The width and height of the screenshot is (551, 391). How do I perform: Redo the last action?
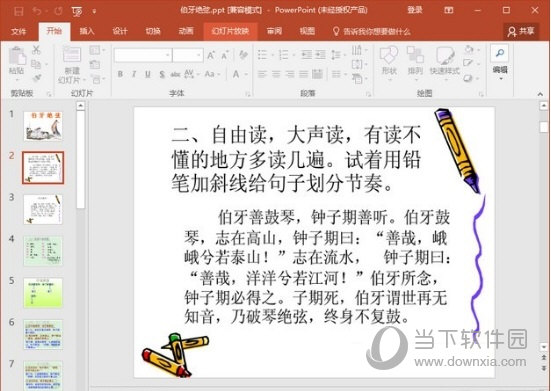[x=58, y=11]
